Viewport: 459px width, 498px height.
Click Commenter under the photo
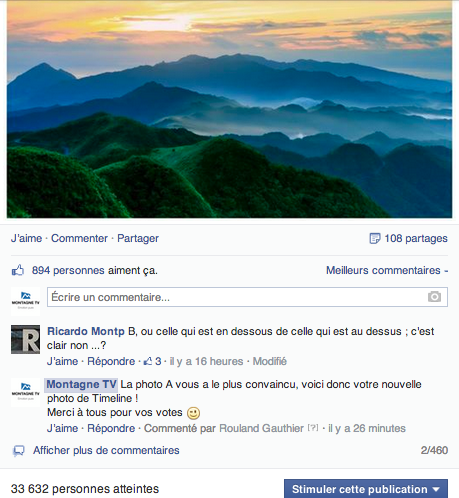(79, 238)
